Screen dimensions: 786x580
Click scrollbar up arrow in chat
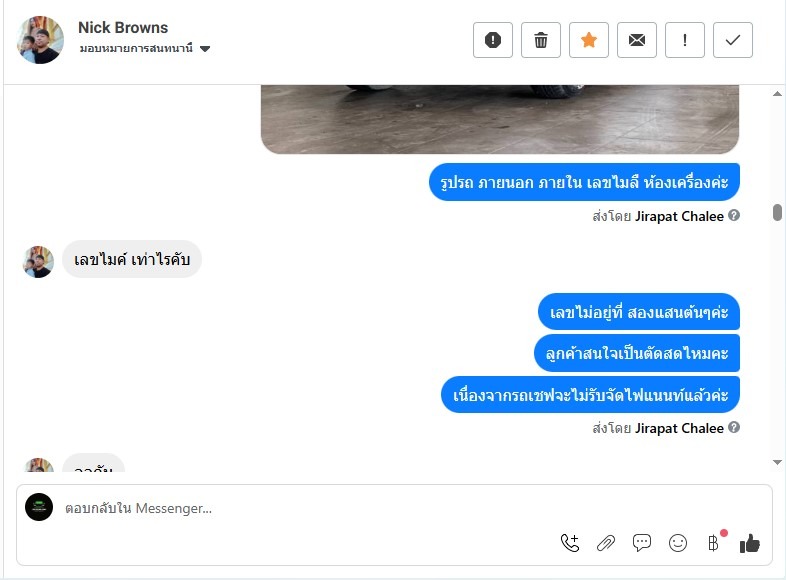tap(777, 94)
